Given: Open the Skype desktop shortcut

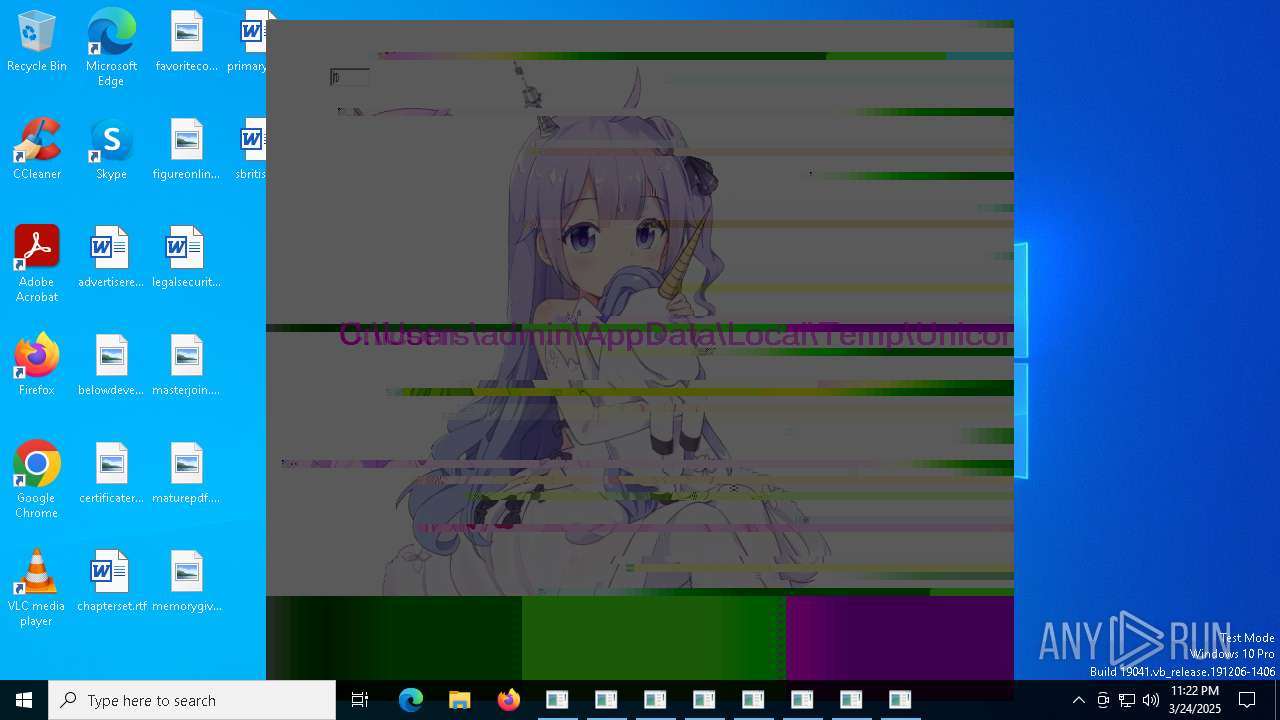Looking at the screenshot, I should tap(111, 150).
